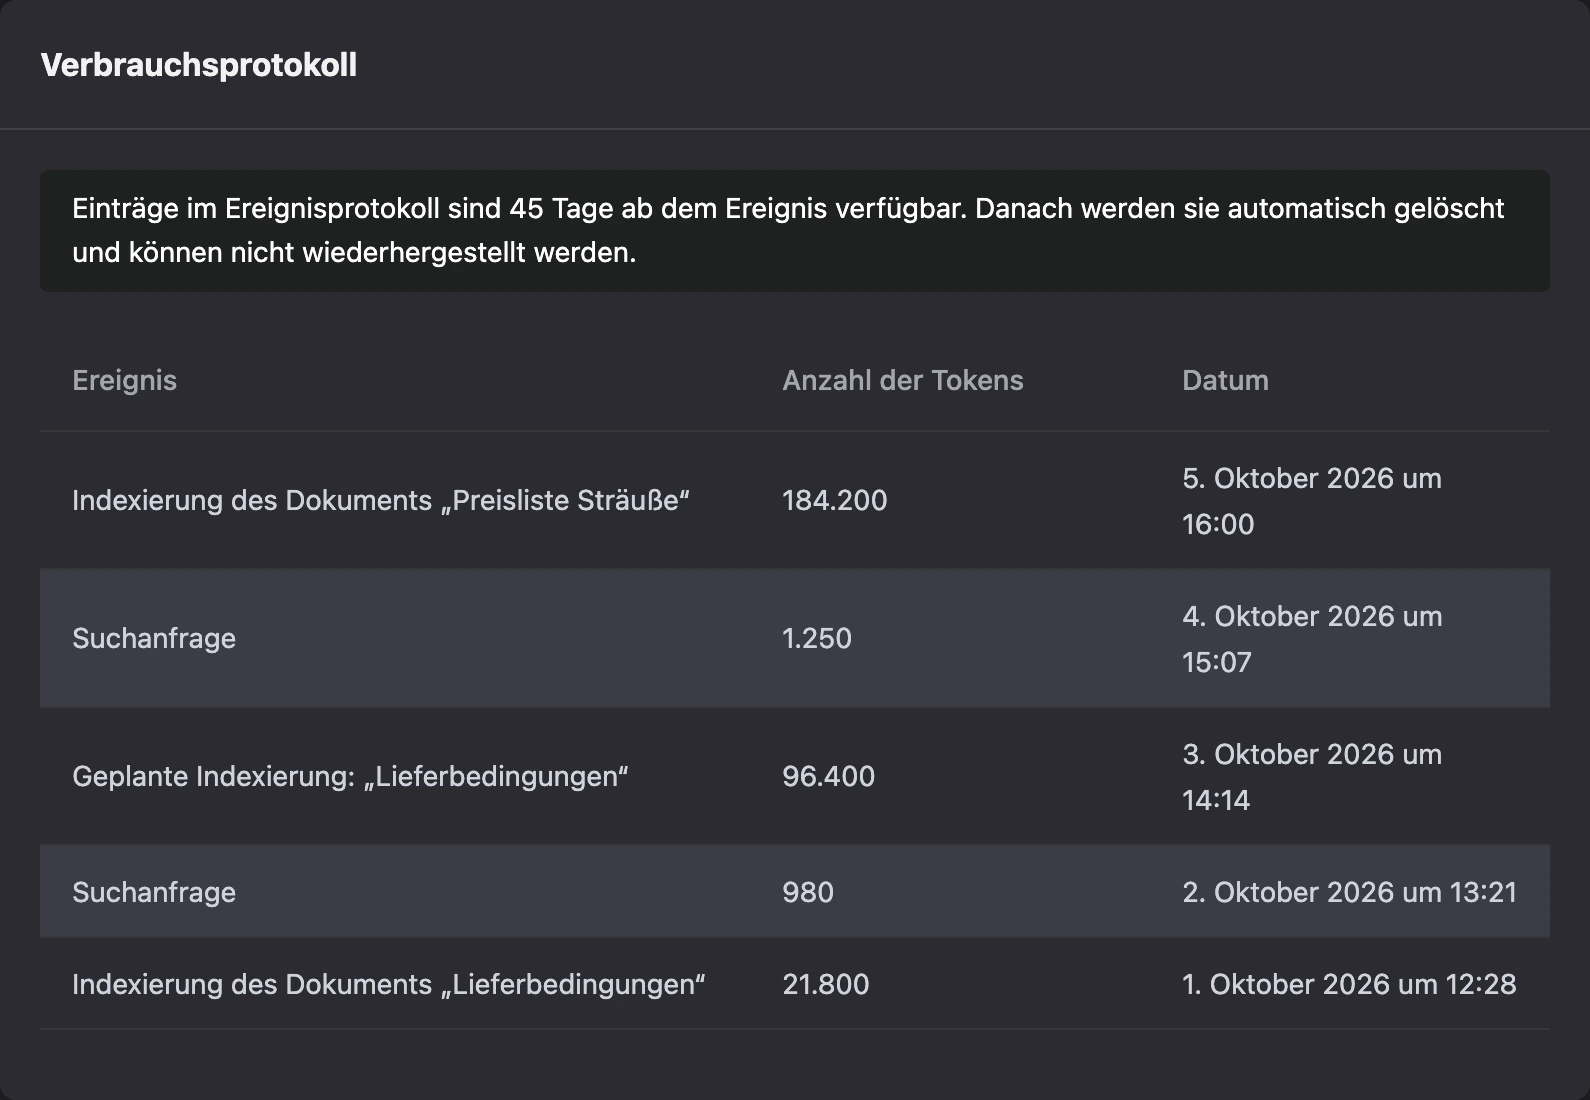Click the 45 Tage retention notice text

pos(788,230)
